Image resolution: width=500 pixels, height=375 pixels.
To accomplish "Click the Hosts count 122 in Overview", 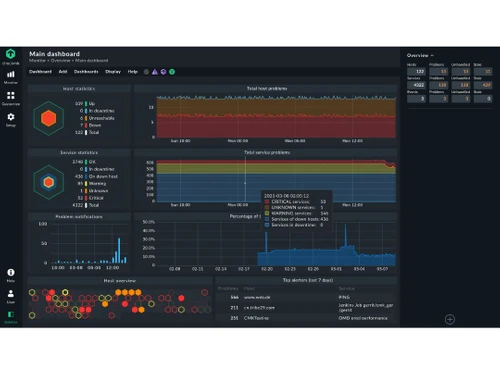I will coord(416,71).
